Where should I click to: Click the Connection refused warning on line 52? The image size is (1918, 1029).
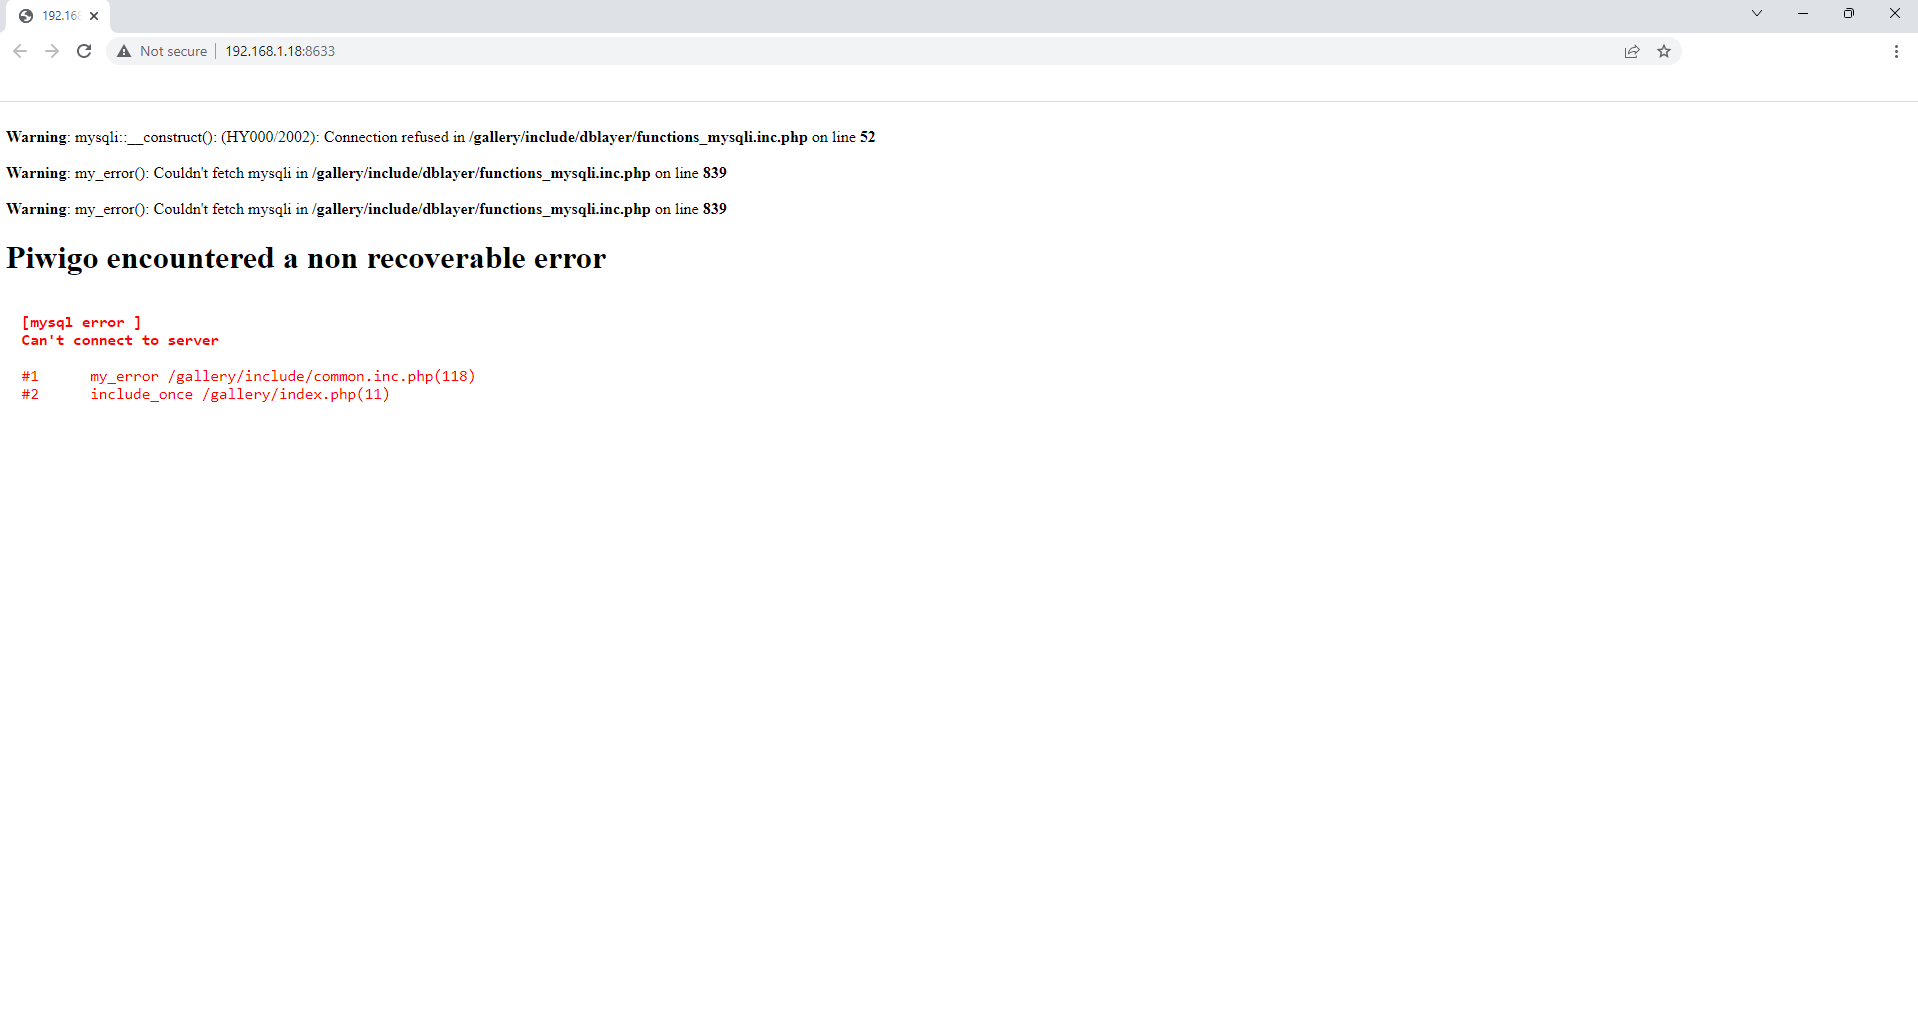(x=441, y=137)
